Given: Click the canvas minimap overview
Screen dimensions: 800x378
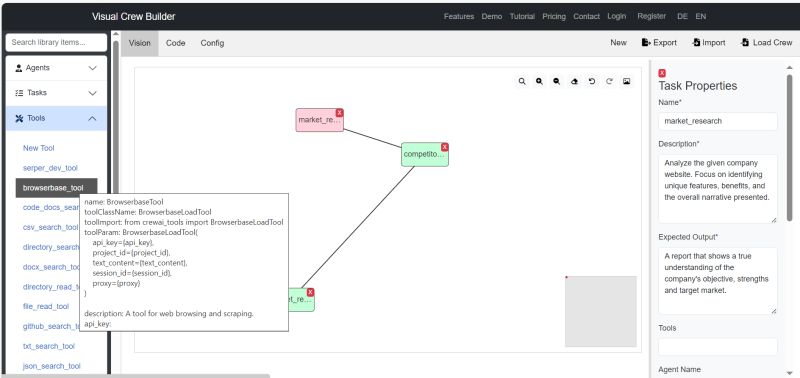Looking at the screenshot, I should (x=601, y=312).
